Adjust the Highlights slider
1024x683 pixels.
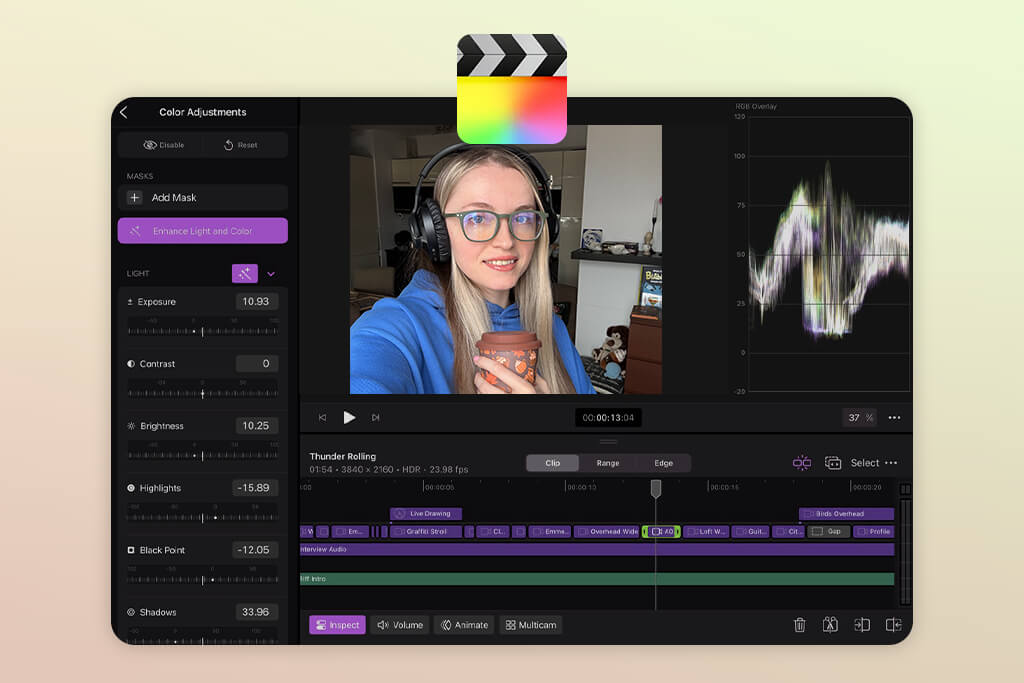click(202, 517)
